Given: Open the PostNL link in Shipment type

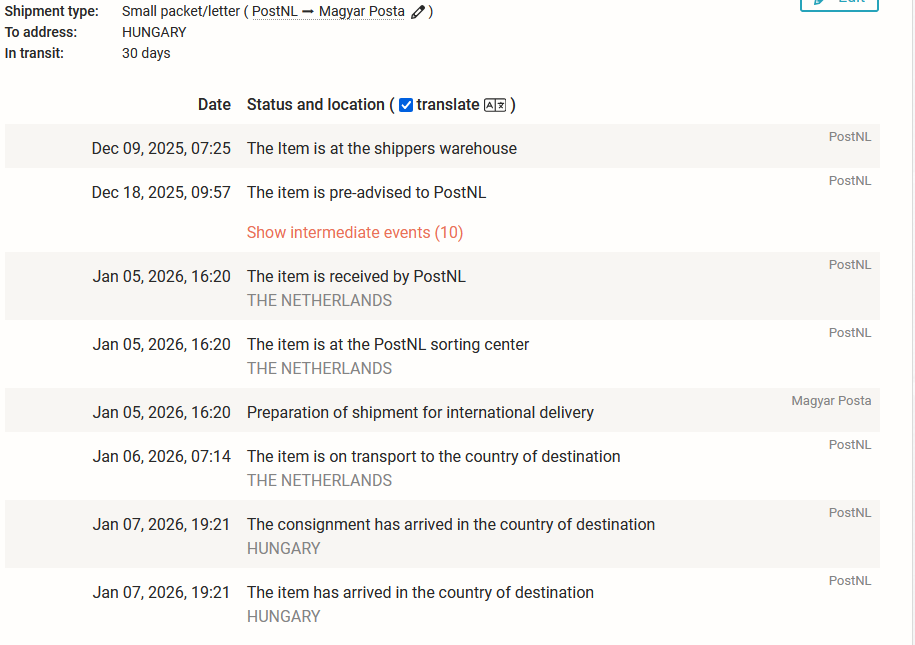Looking at the screenshot, I should (x=273, y=12).
